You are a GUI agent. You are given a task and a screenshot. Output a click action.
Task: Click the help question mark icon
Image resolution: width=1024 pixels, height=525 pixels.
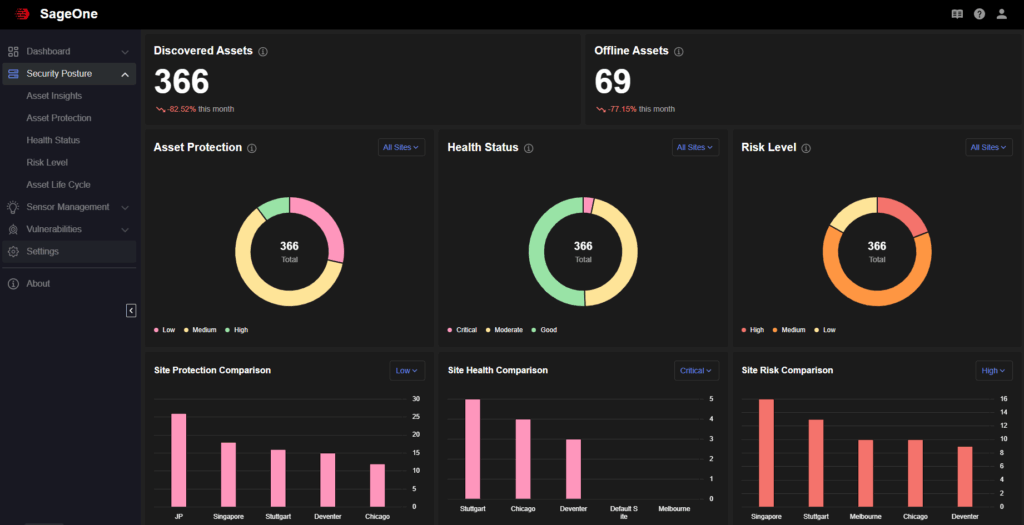979,14
